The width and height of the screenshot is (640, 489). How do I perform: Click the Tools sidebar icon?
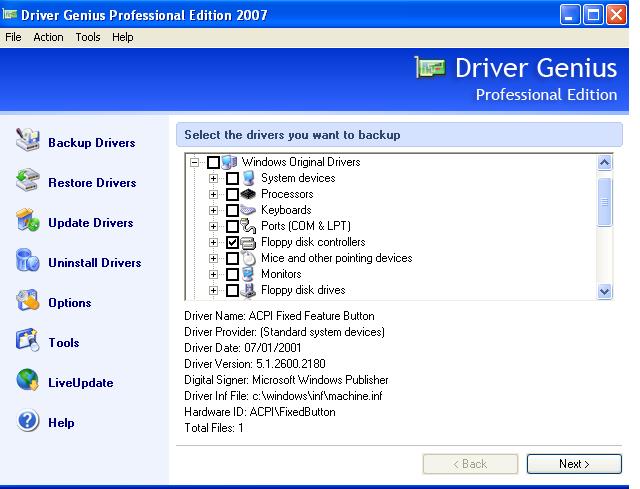27,340
